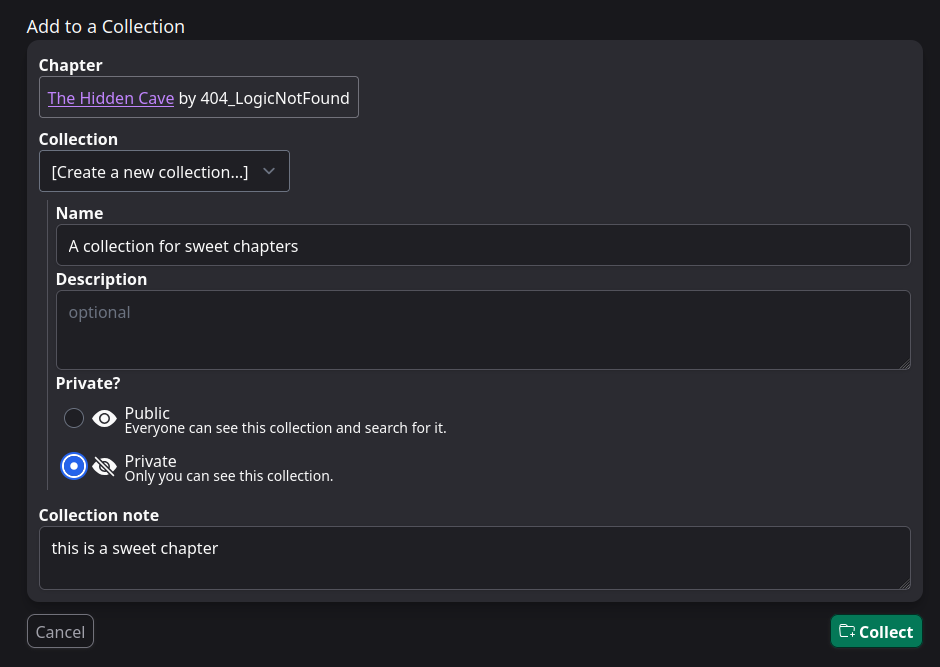Click '[Create a new collection...]' combo box text
The height and width of the screenshot is (667, 940).
click(150, 172)
